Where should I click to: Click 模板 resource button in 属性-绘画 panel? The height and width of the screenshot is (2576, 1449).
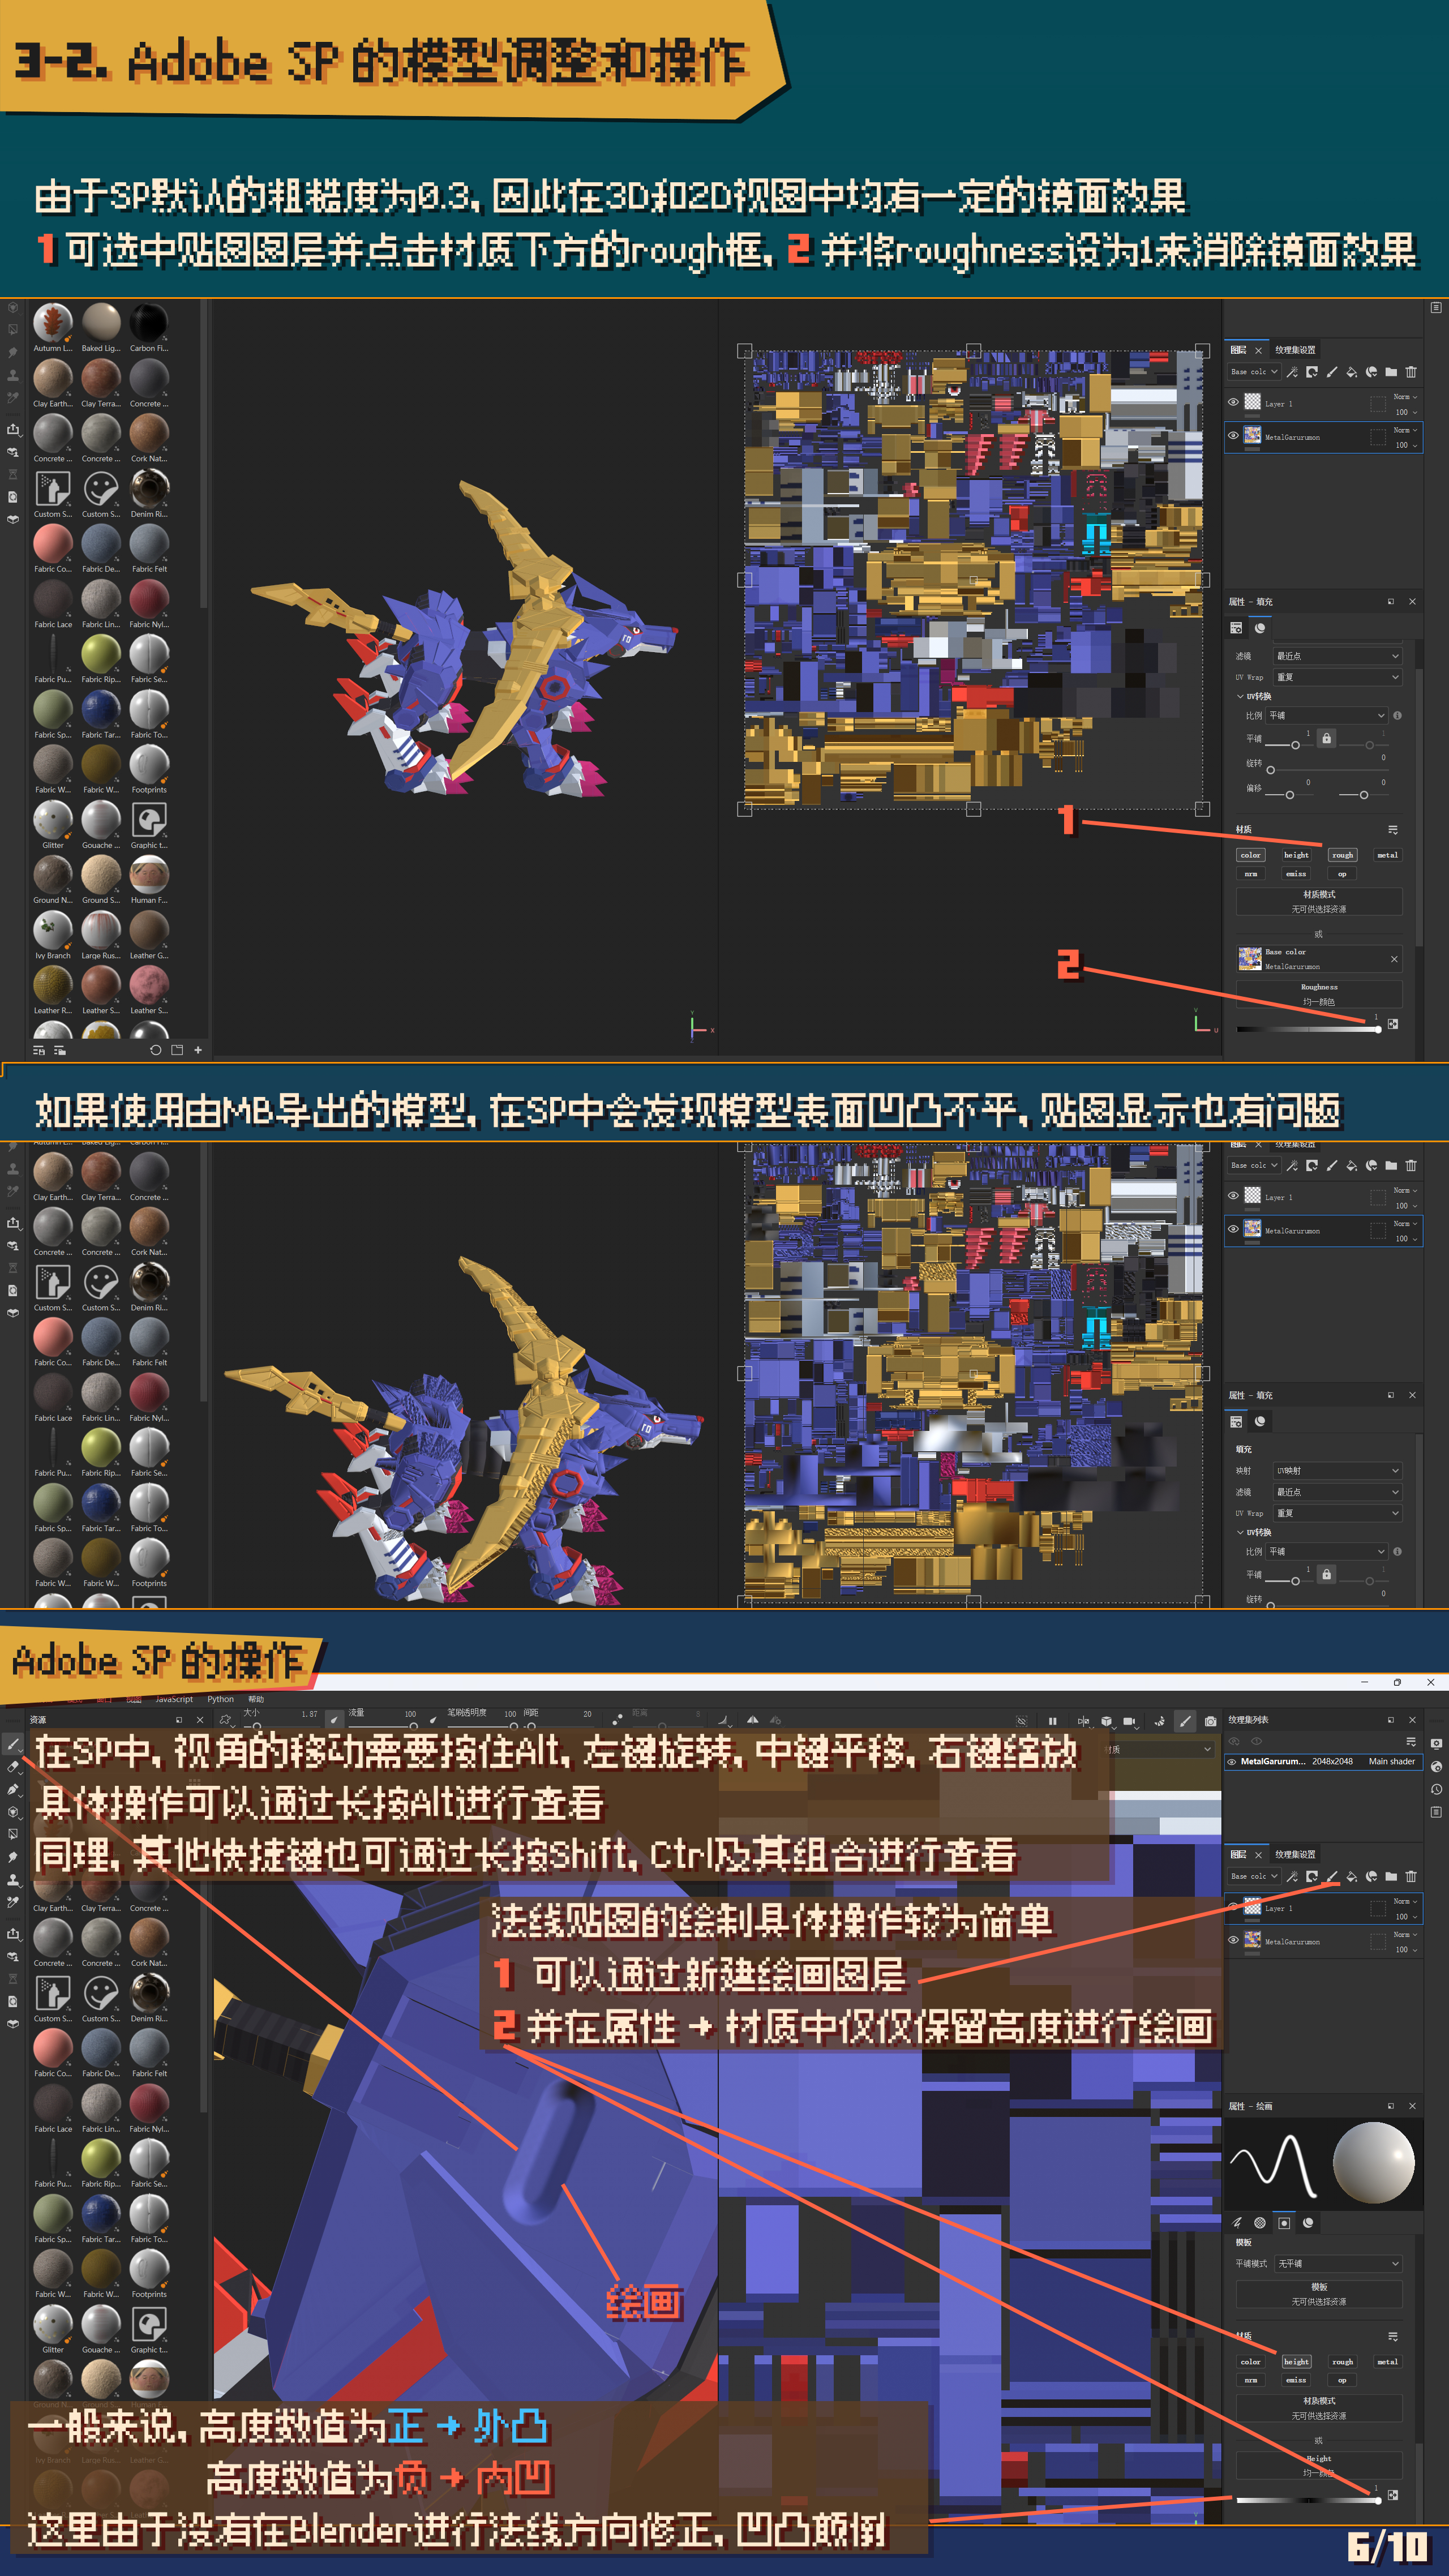pyautogui.click(x=1319, y=2294)
